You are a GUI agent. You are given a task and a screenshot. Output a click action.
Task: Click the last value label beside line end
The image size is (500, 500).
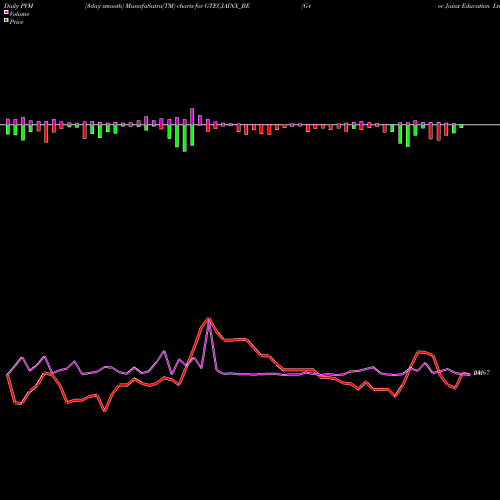(x=482, y=373)
